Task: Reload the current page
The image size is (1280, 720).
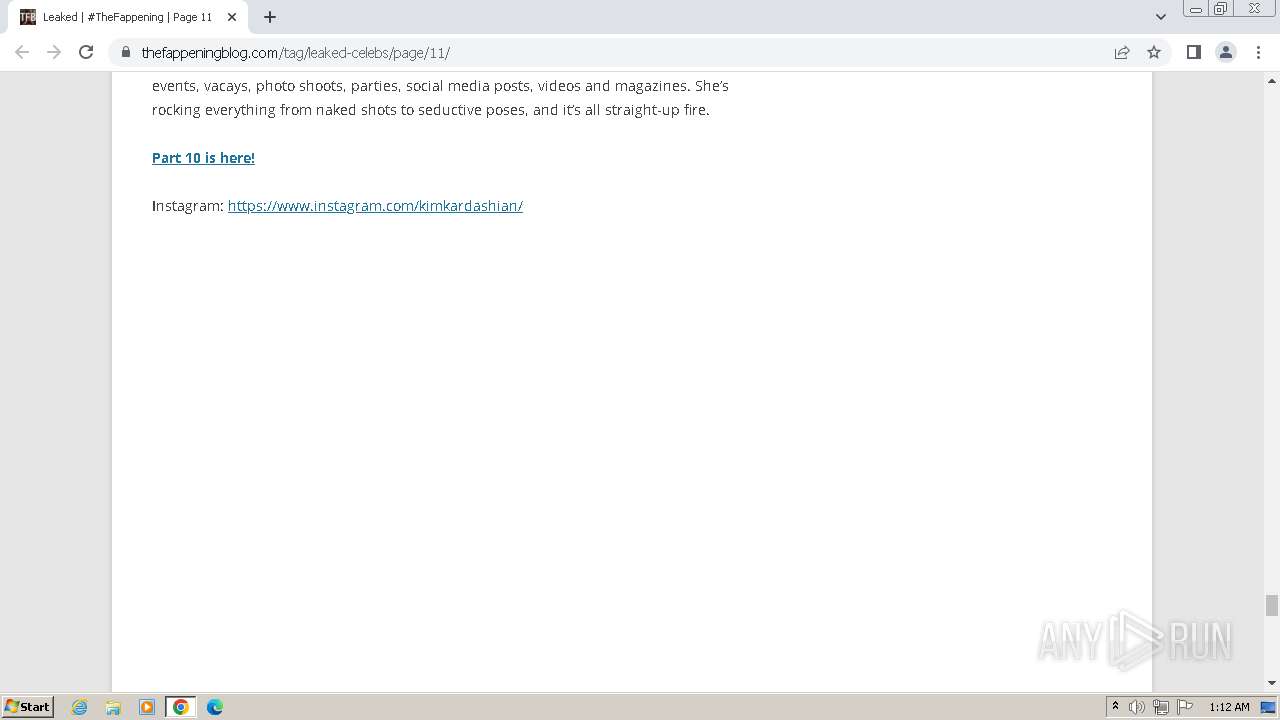Action: (x=86, y=52)
